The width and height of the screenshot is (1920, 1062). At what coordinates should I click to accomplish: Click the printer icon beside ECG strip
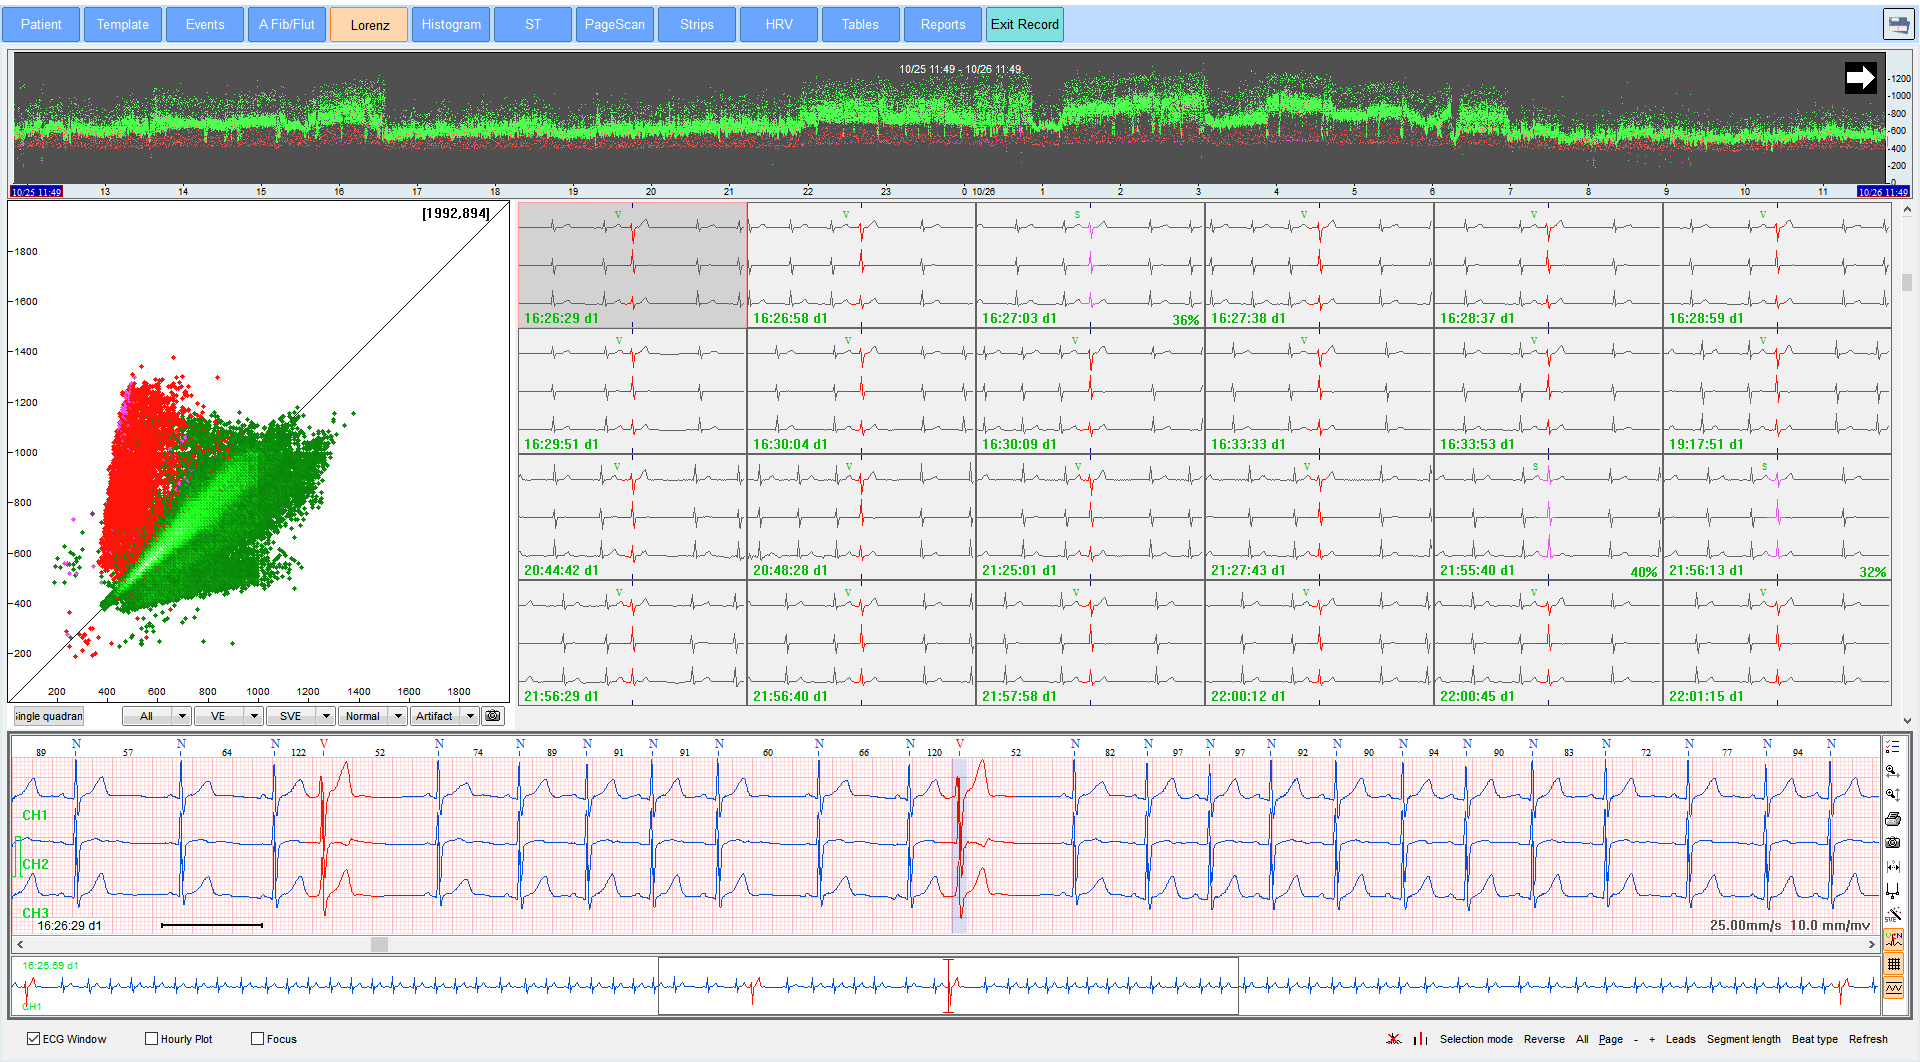[1892, 819]
